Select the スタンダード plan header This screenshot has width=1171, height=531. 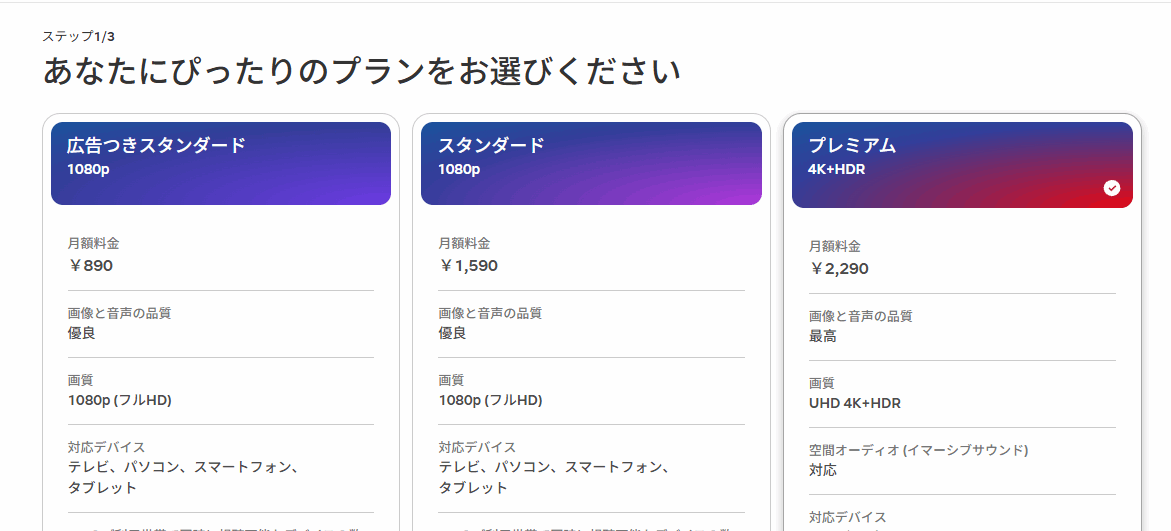(591, 164)
